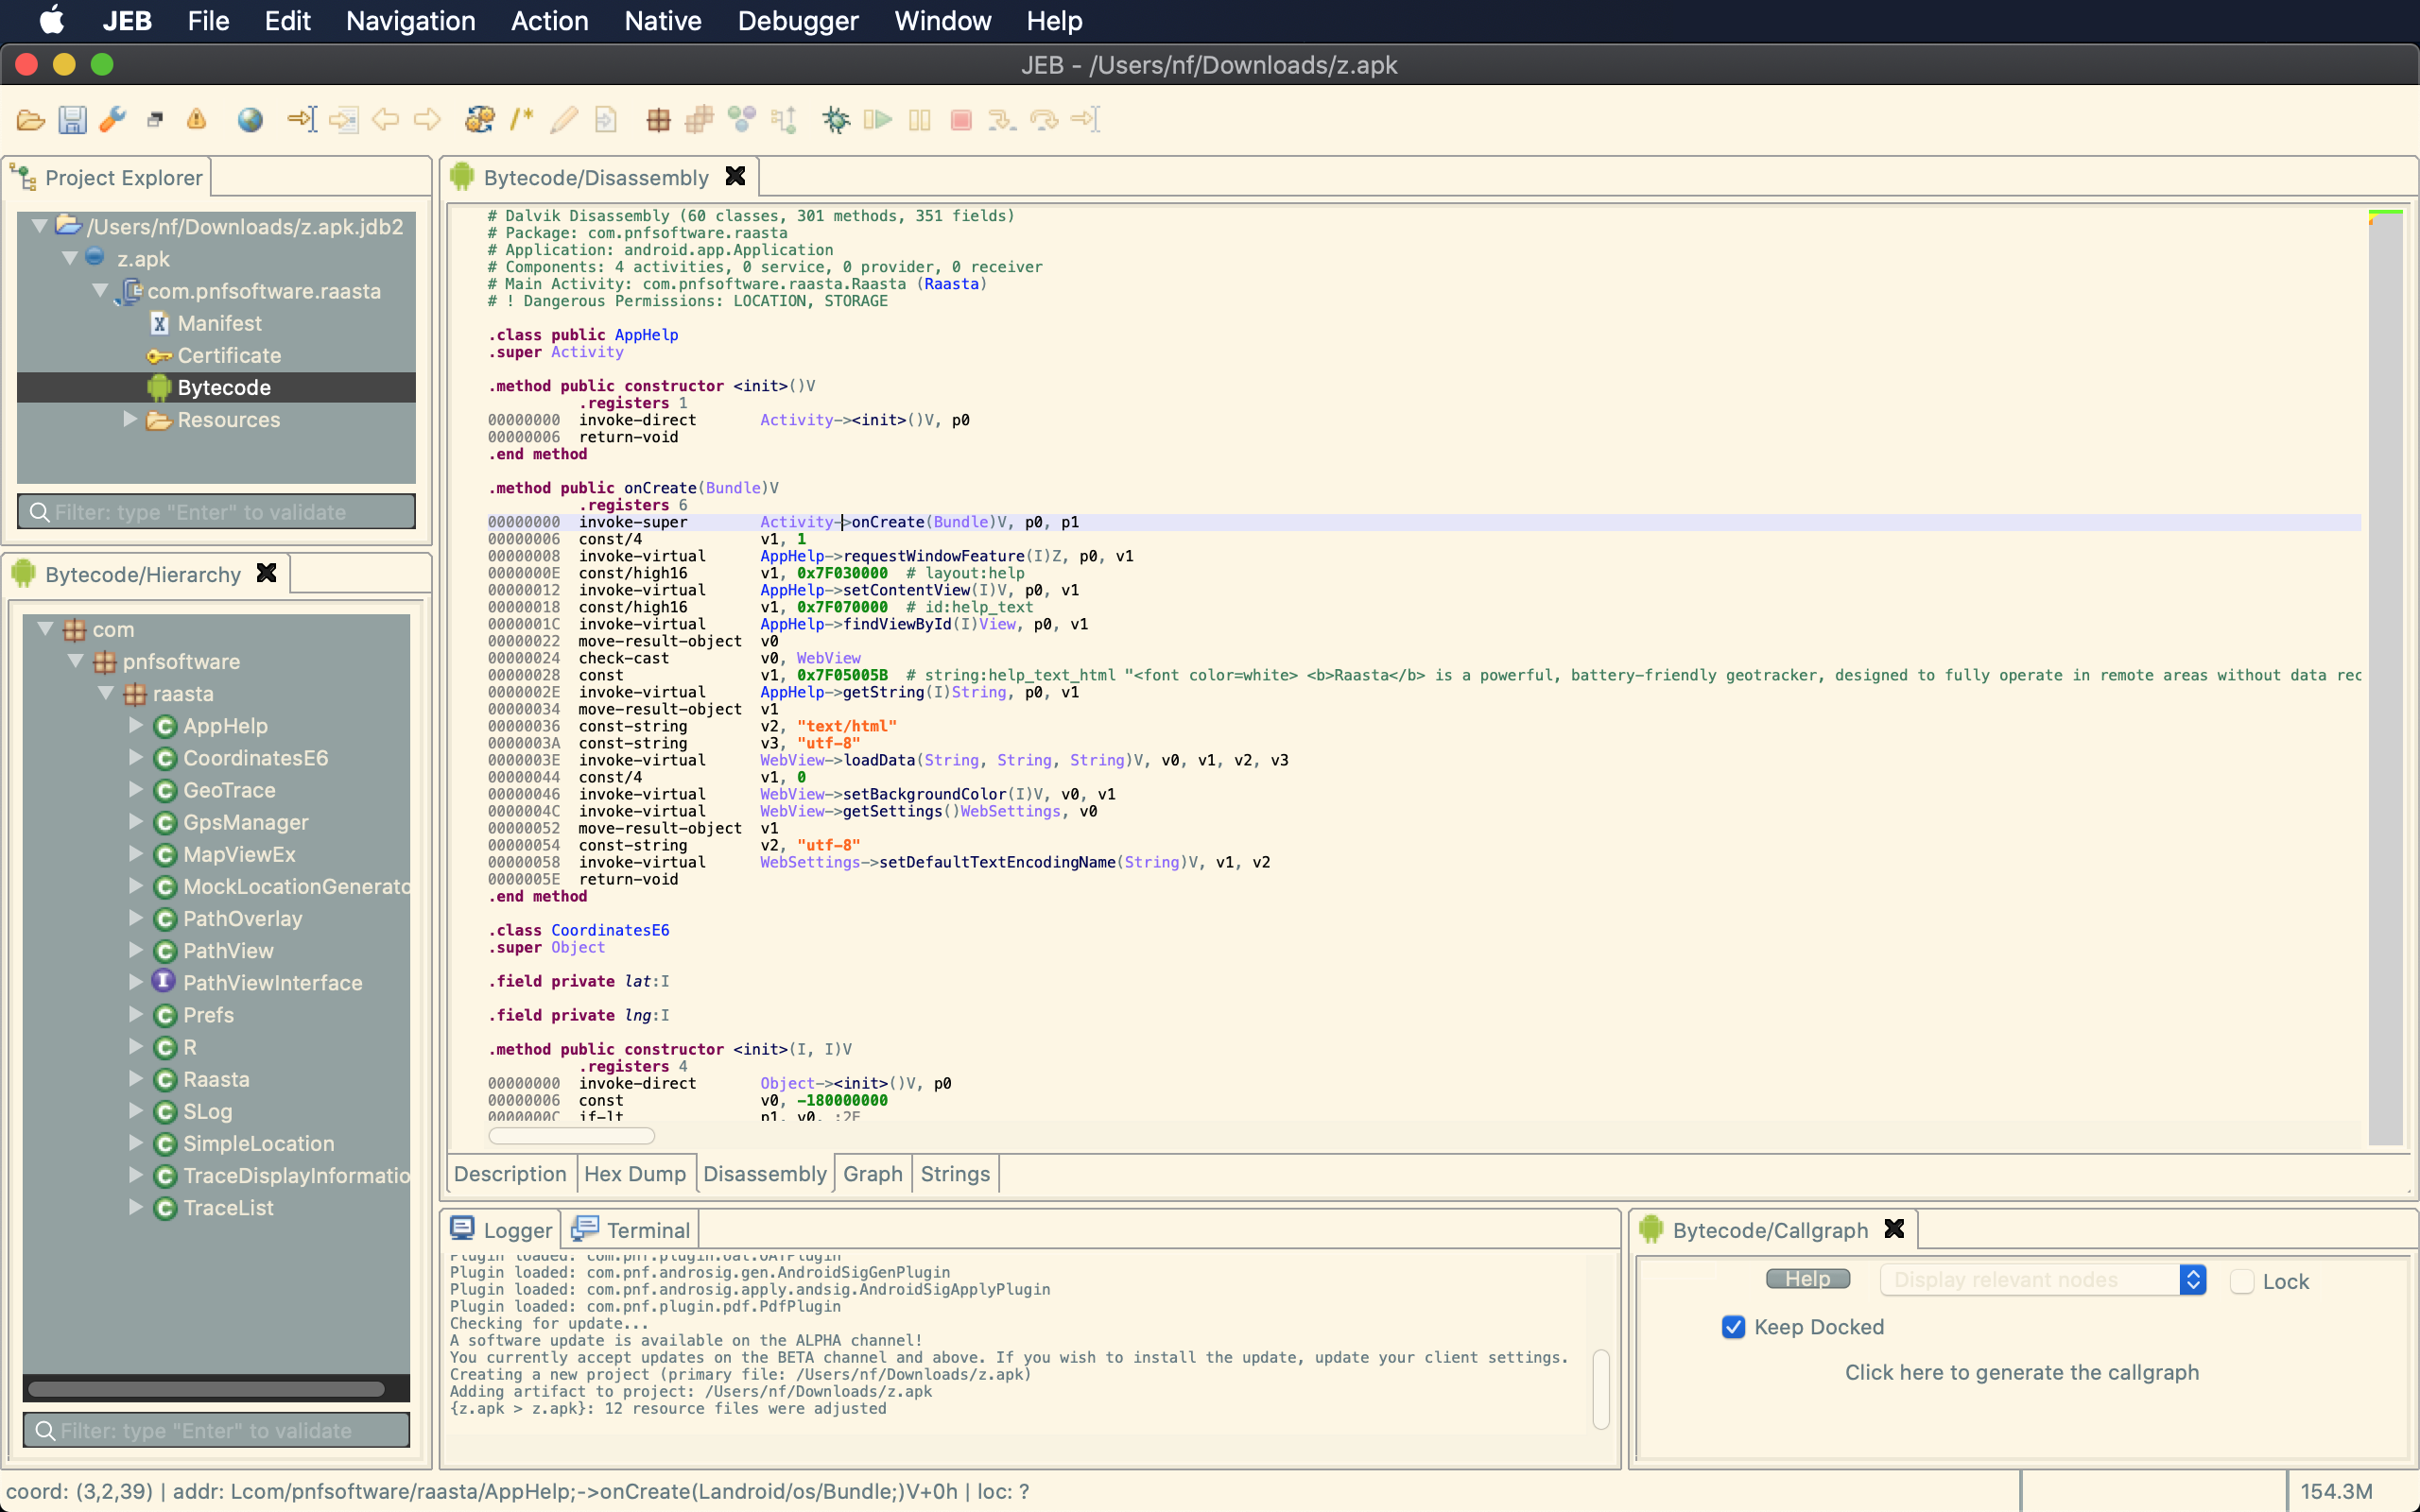The height and width of the screenshot is (1512, 2420).
Task: Open the warning notifications icon
Action: tap(197, 120)
